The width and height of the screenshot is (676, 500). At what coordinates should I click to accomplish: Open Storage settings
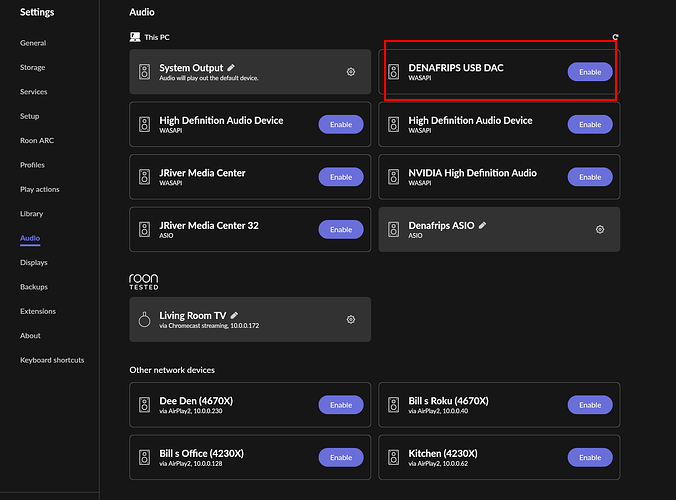32,67
